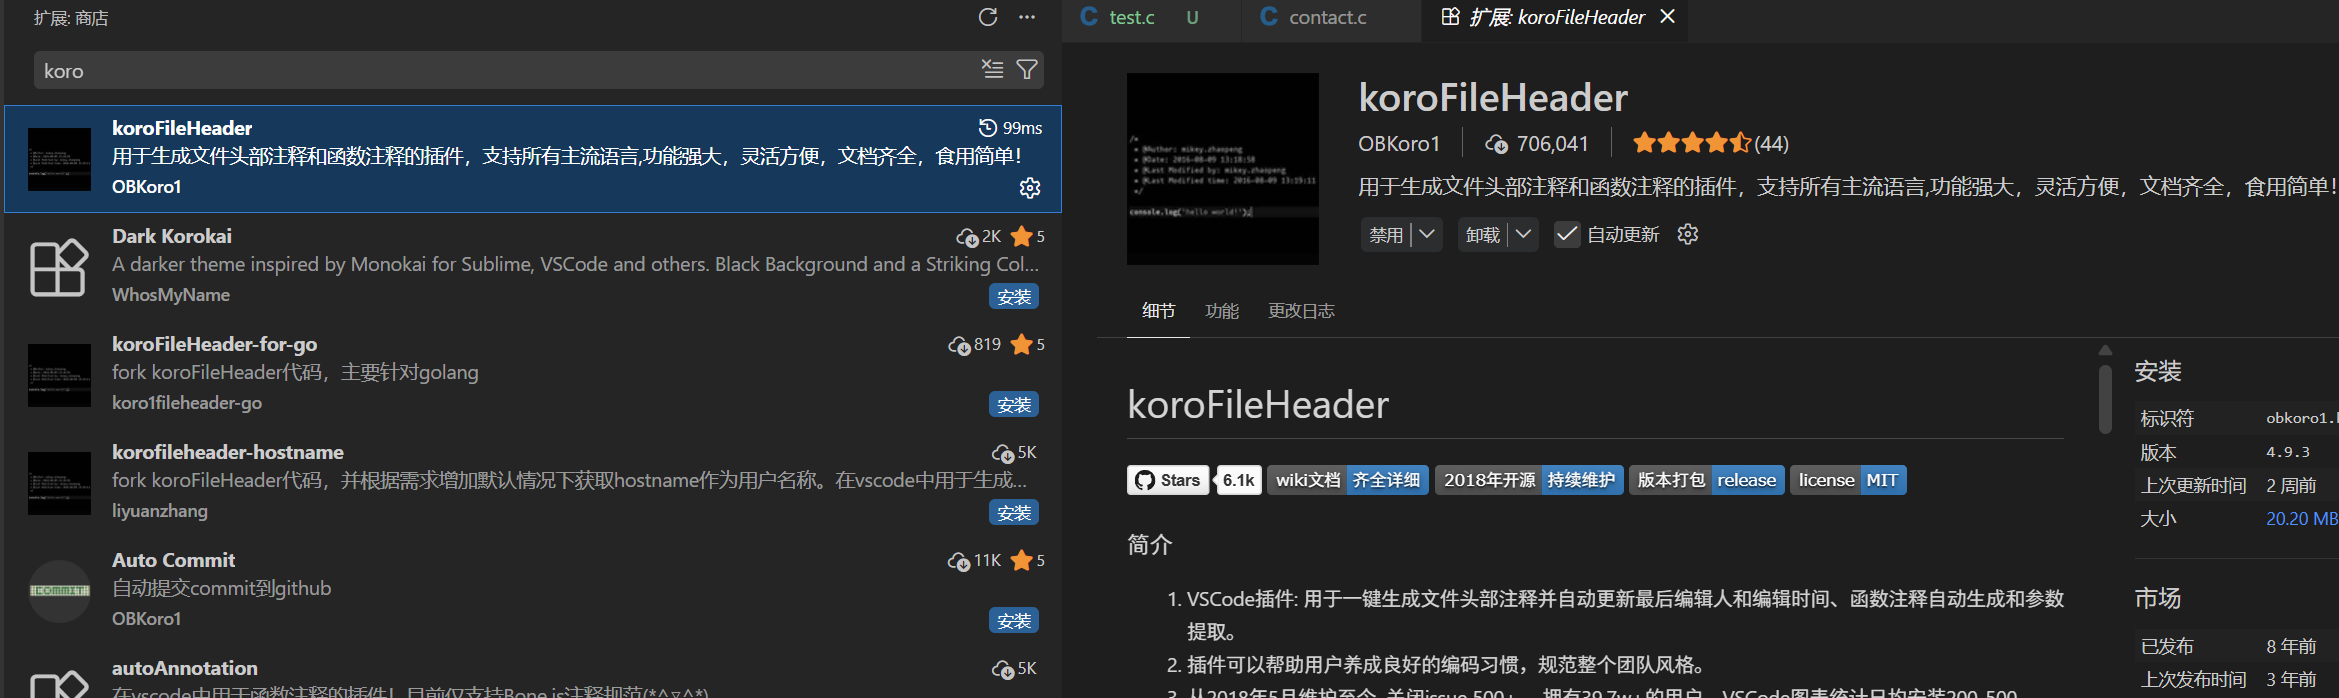Viewport: 2339px width, 698px height.
Task: Click the 6.1k stars count badge
Action: 1238,480
